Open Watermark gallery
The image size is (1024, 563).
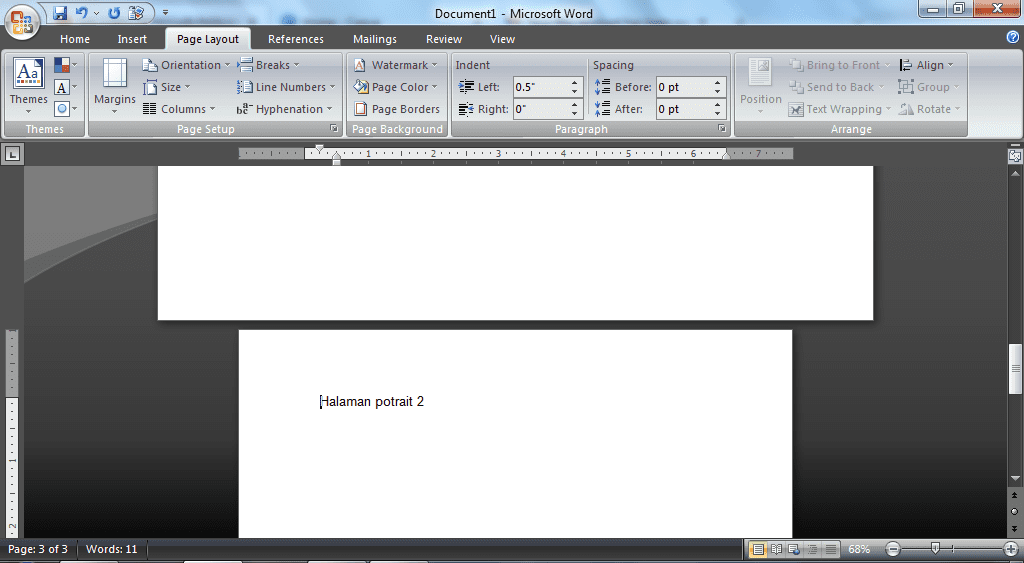(396, 65)
